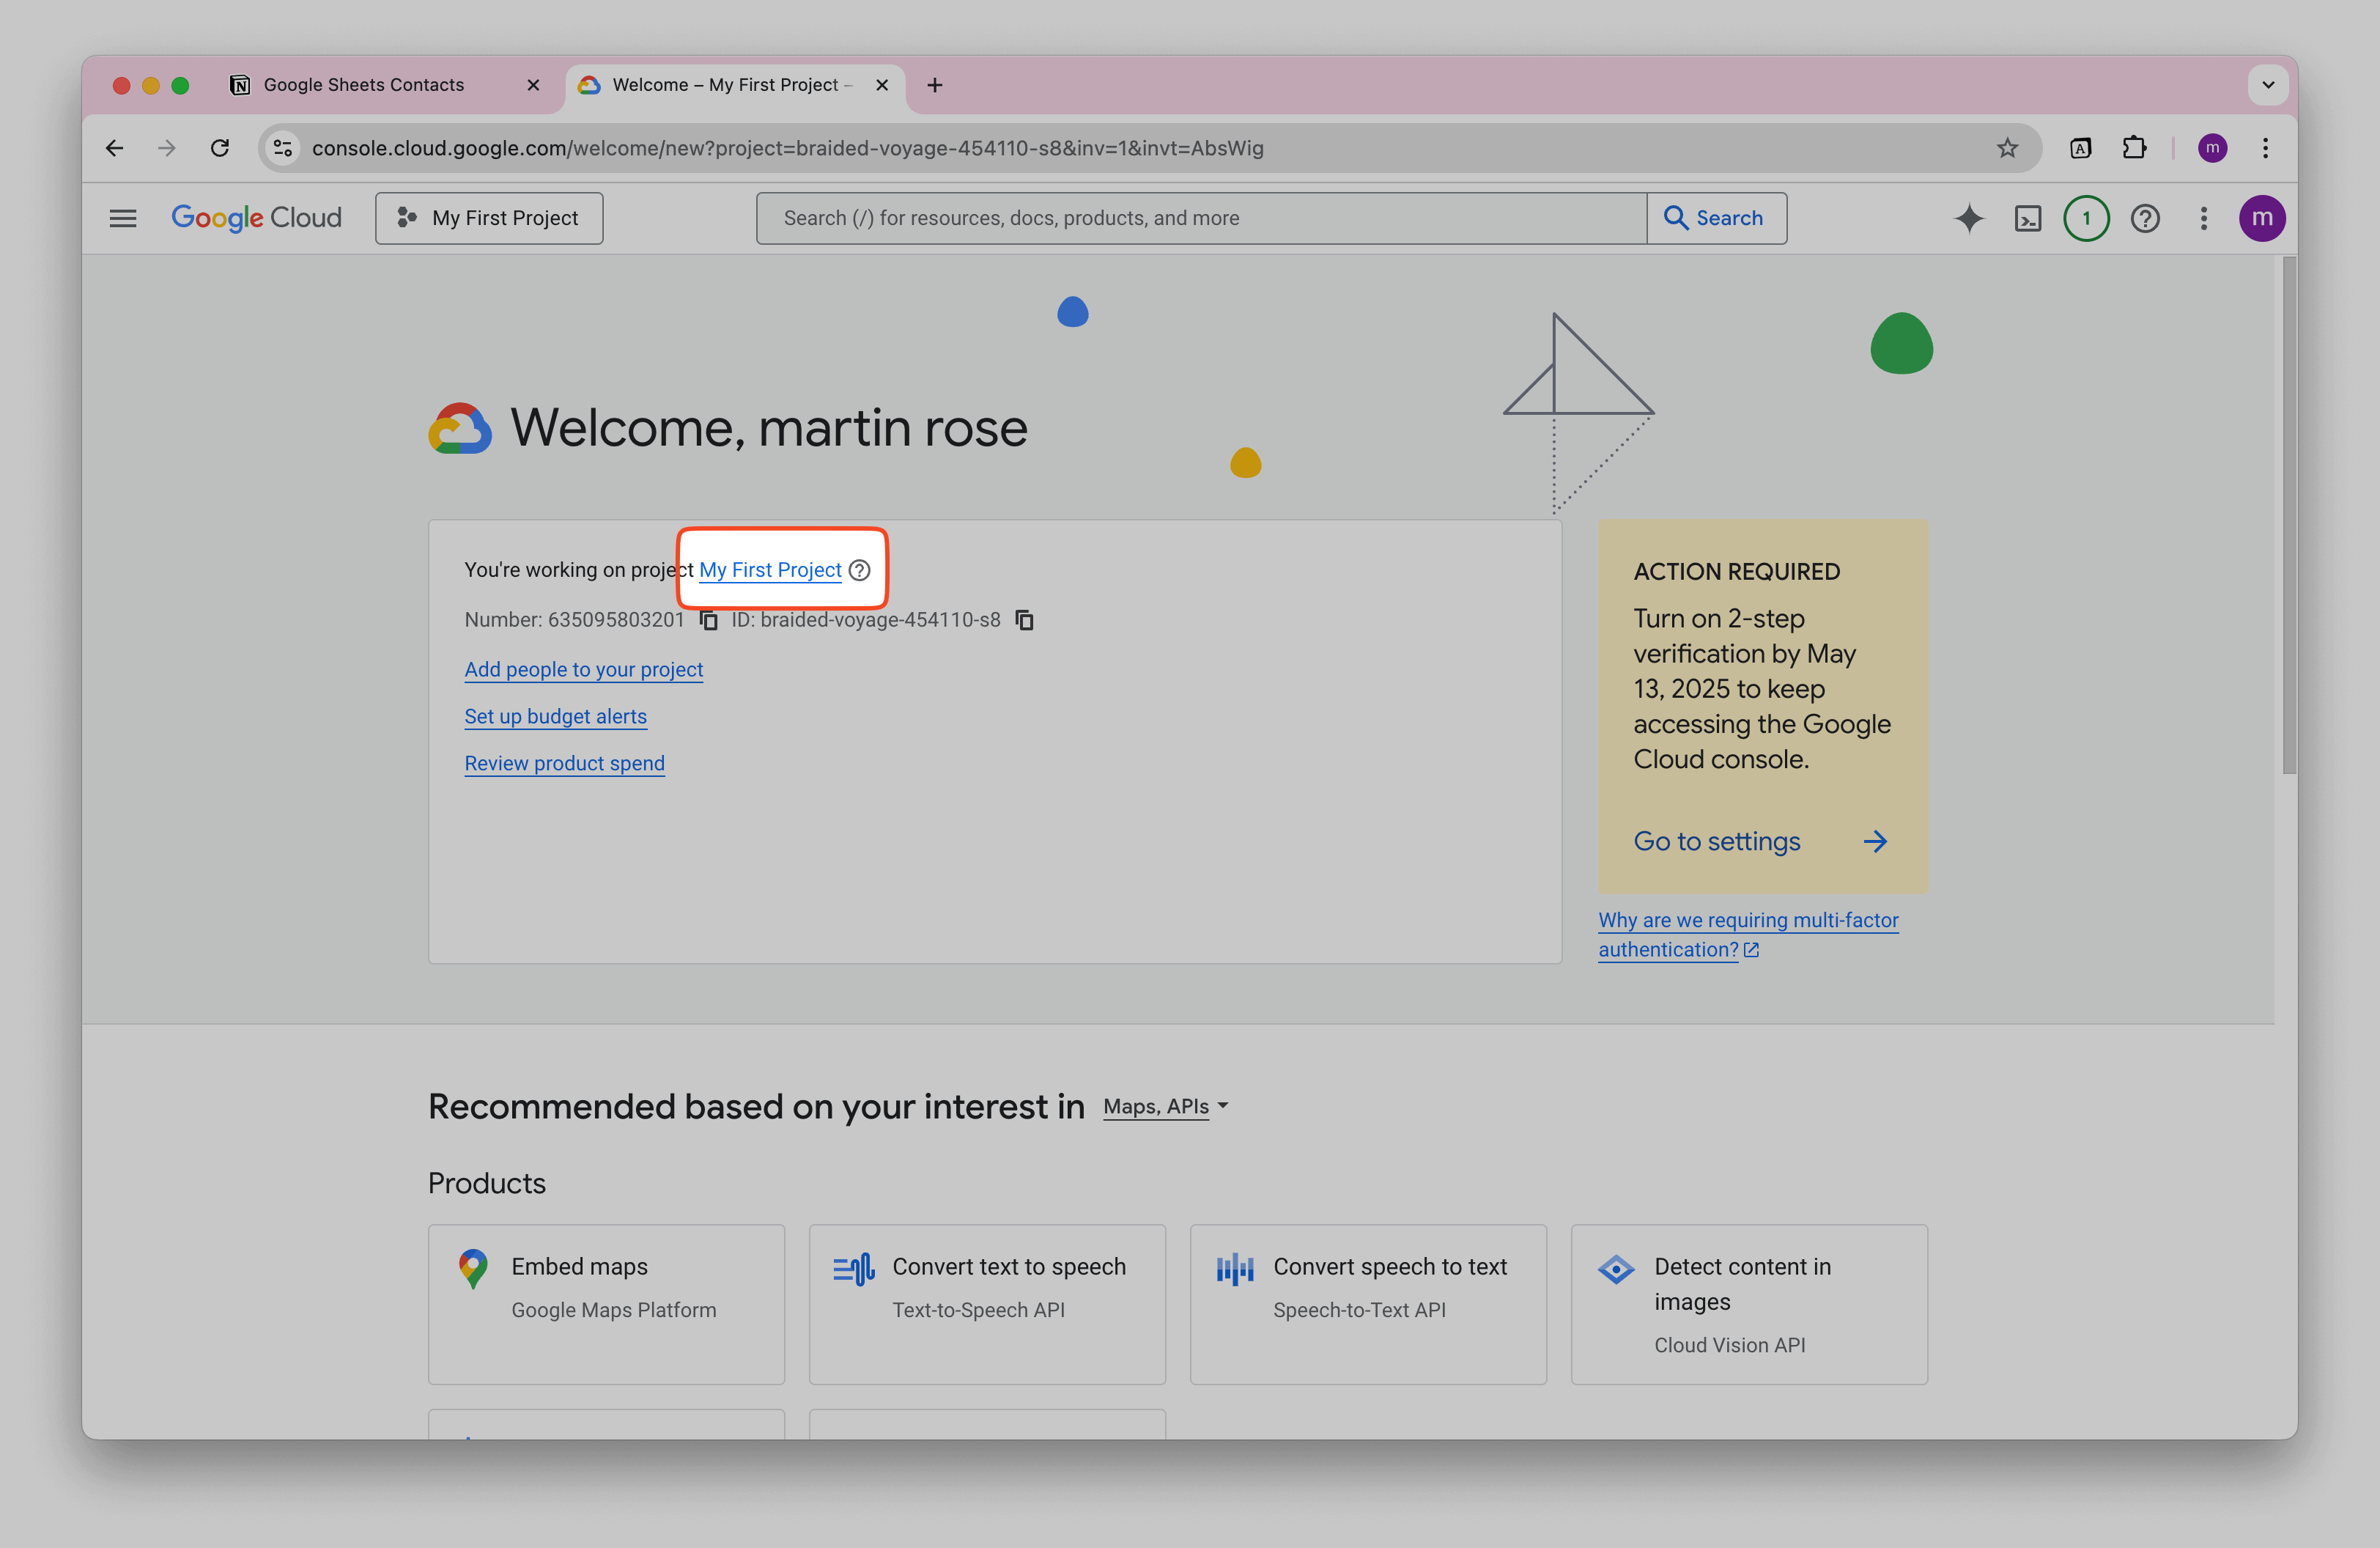Copy the project number 635095803201
The height and width of the screenshot is (1548, 2380).
point(709,619)
